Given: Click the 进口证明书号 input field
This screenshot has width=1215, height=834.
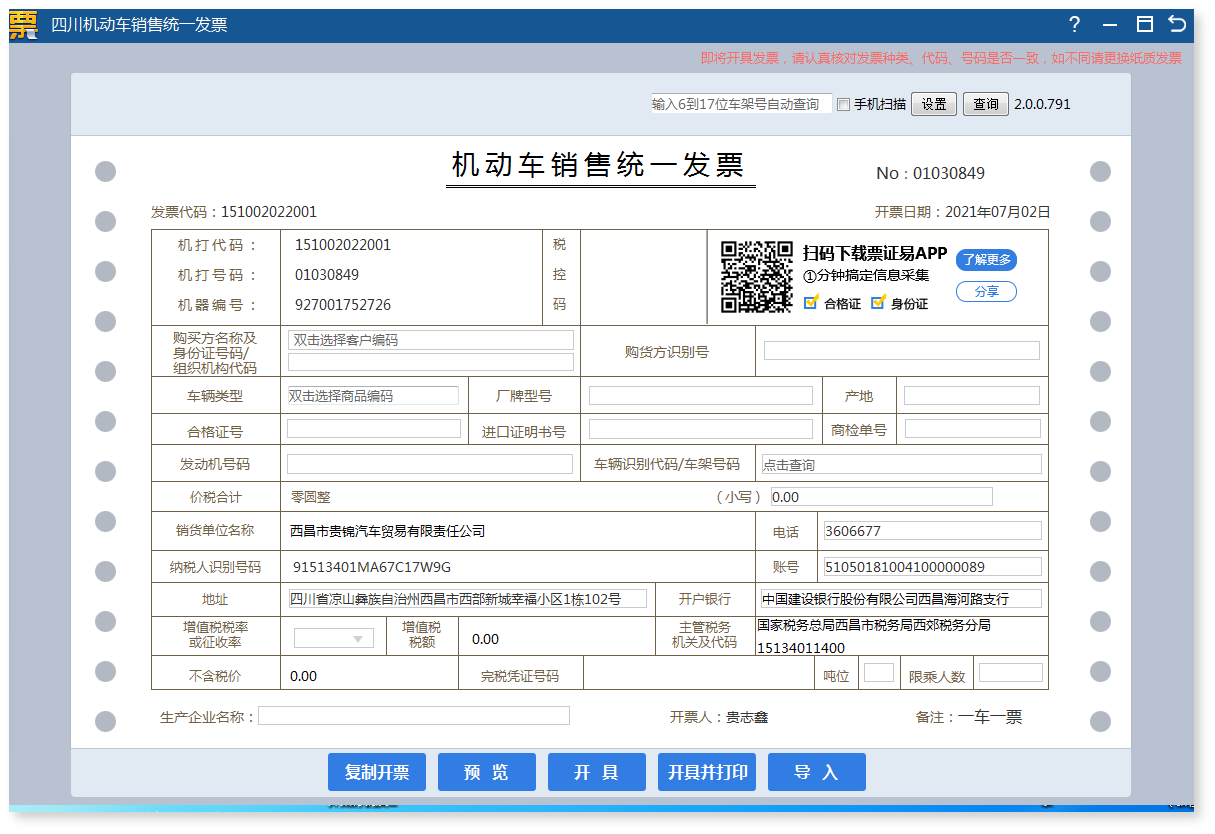Looking at the screenshot, I should point(701,429).
